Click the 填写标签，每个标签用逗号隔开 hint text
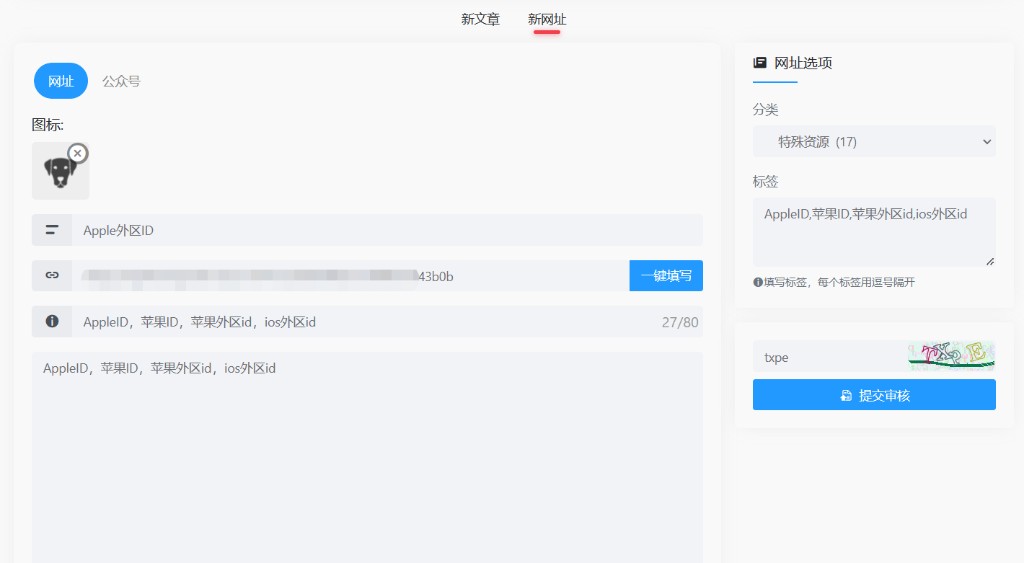Image resolution: width=1024 pixels, height=563 pixels. click(839, 282)
